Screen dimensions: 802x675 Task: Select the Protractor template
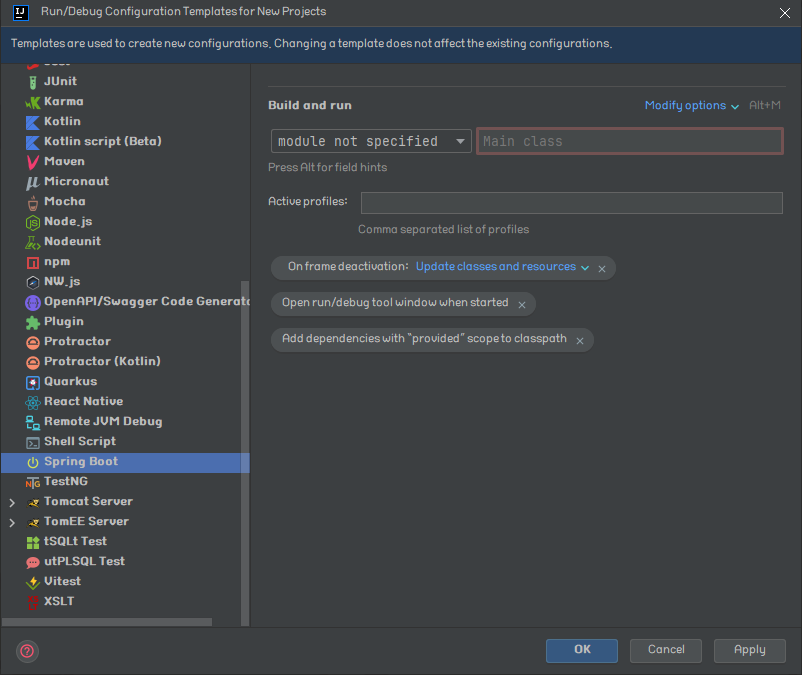coord(125,341)
